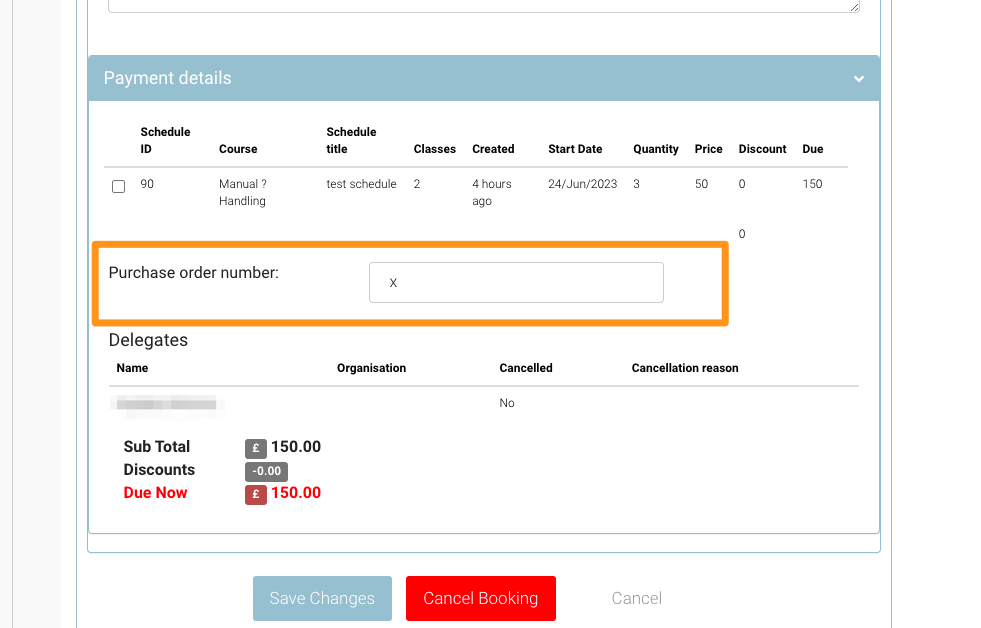Click the Quantity column header
This screenshot has width=981, height=628.
point(656,149)
